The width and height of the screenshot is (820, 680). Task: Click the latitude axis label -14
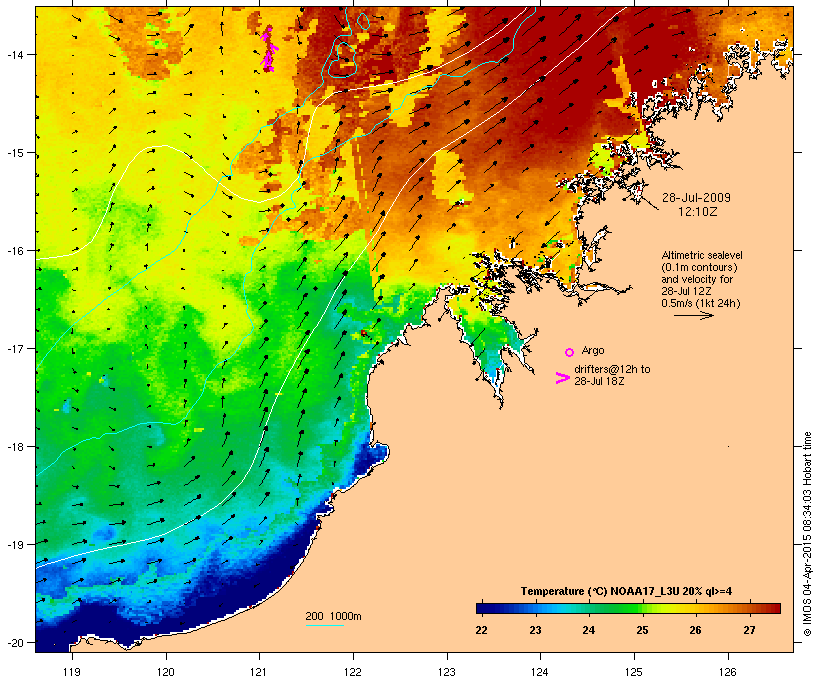[x=14, y=55]
